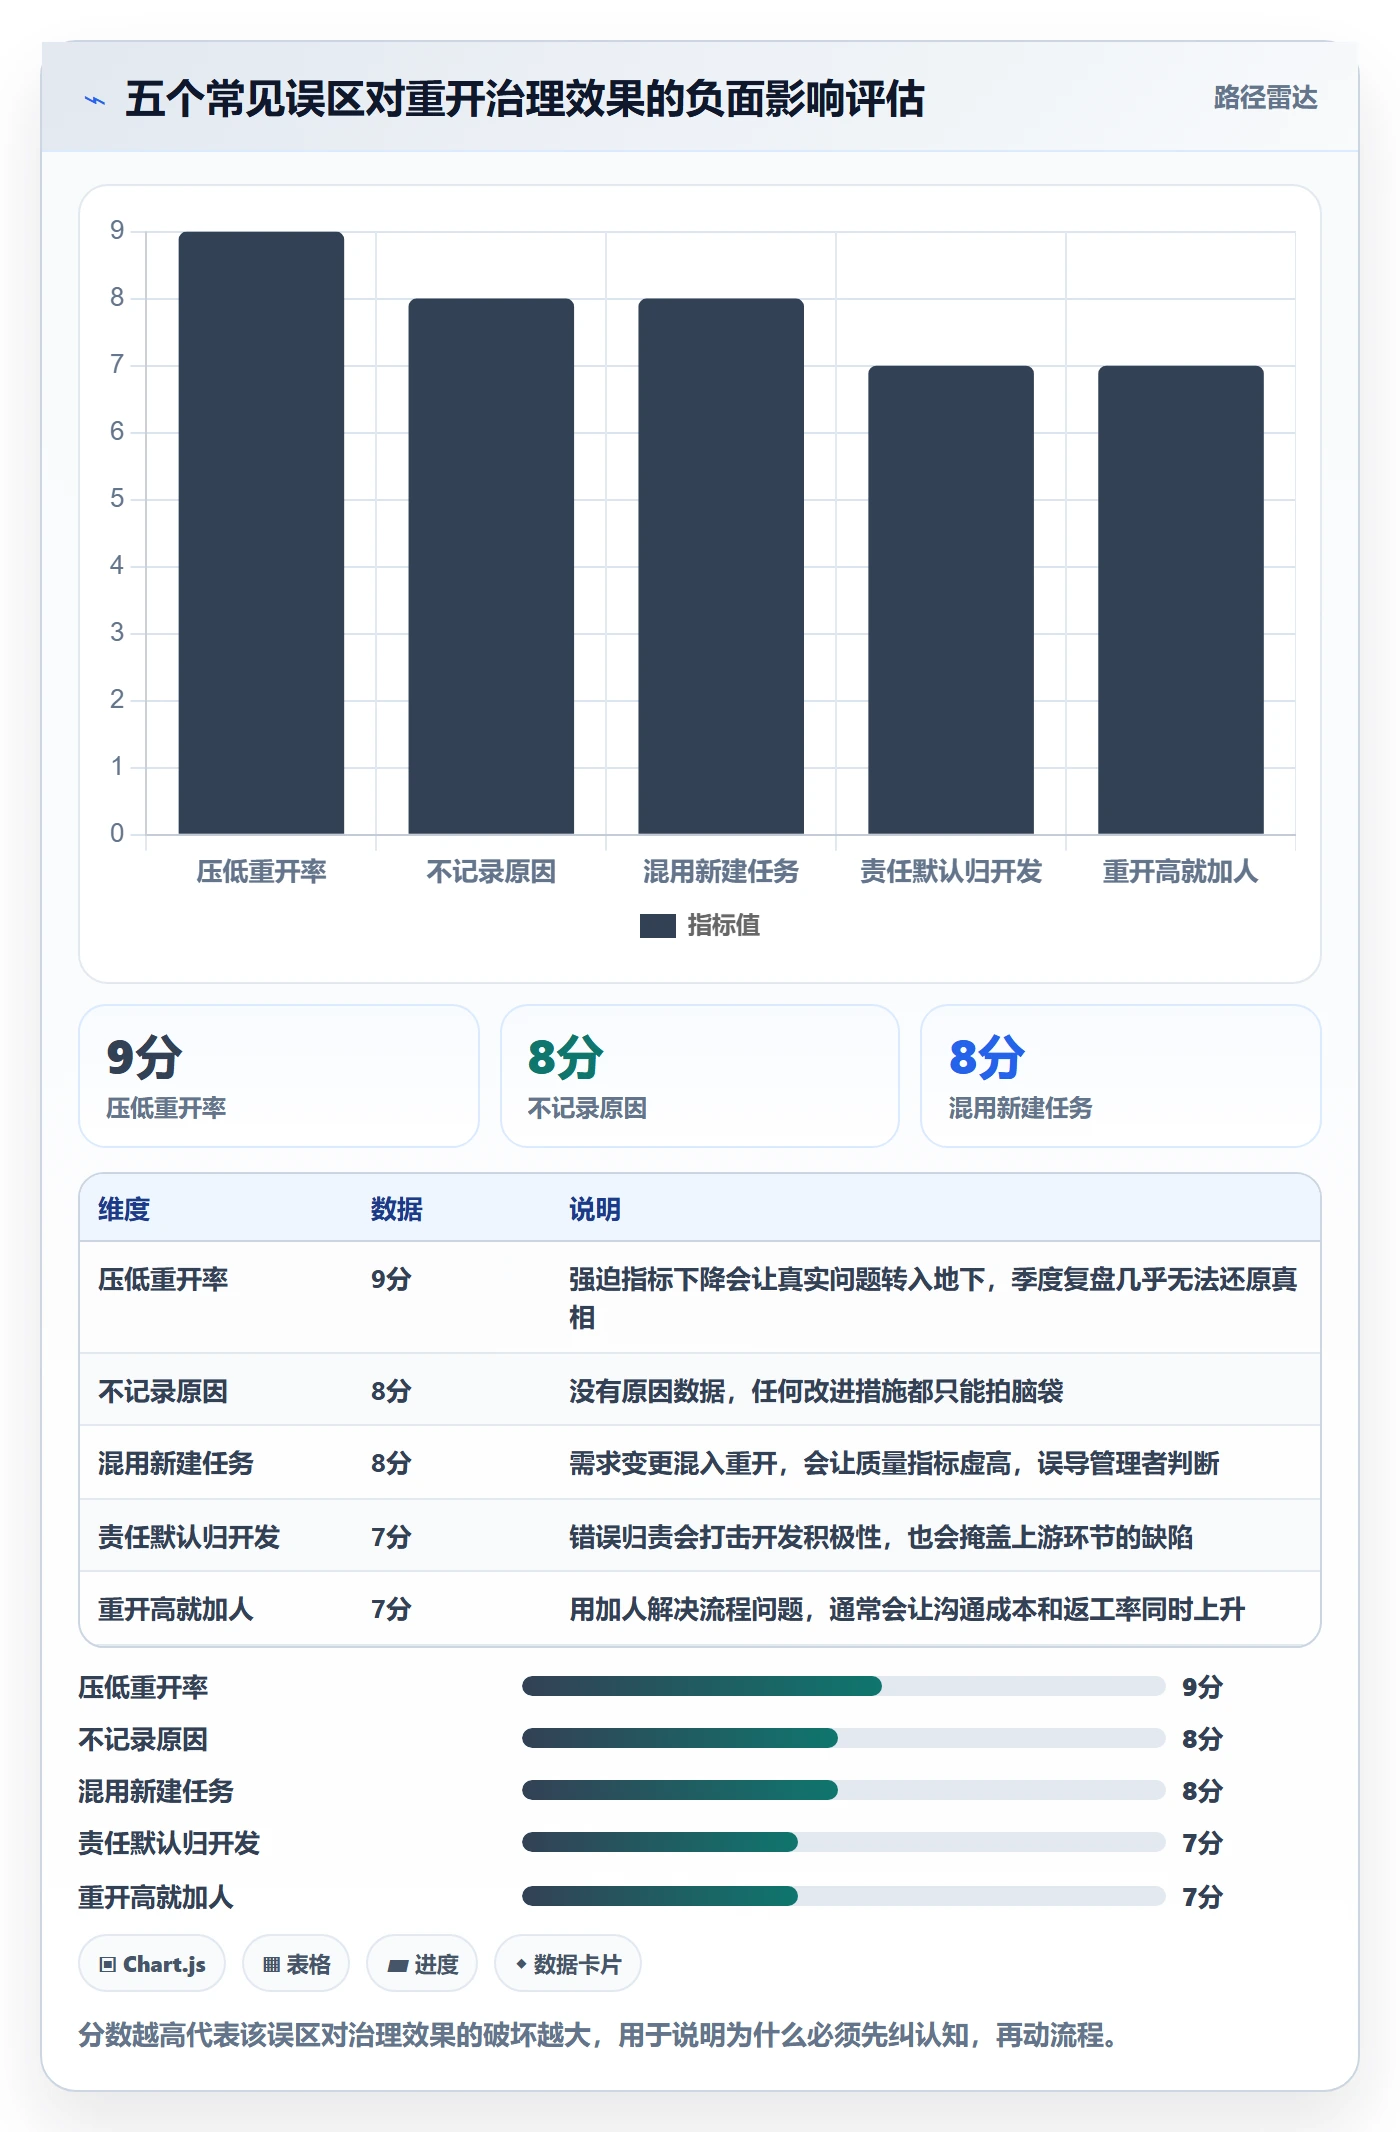1400x2132 pixels.
Task: Click the 不记录原因 bar in the chart
Action: coord(491,566)
